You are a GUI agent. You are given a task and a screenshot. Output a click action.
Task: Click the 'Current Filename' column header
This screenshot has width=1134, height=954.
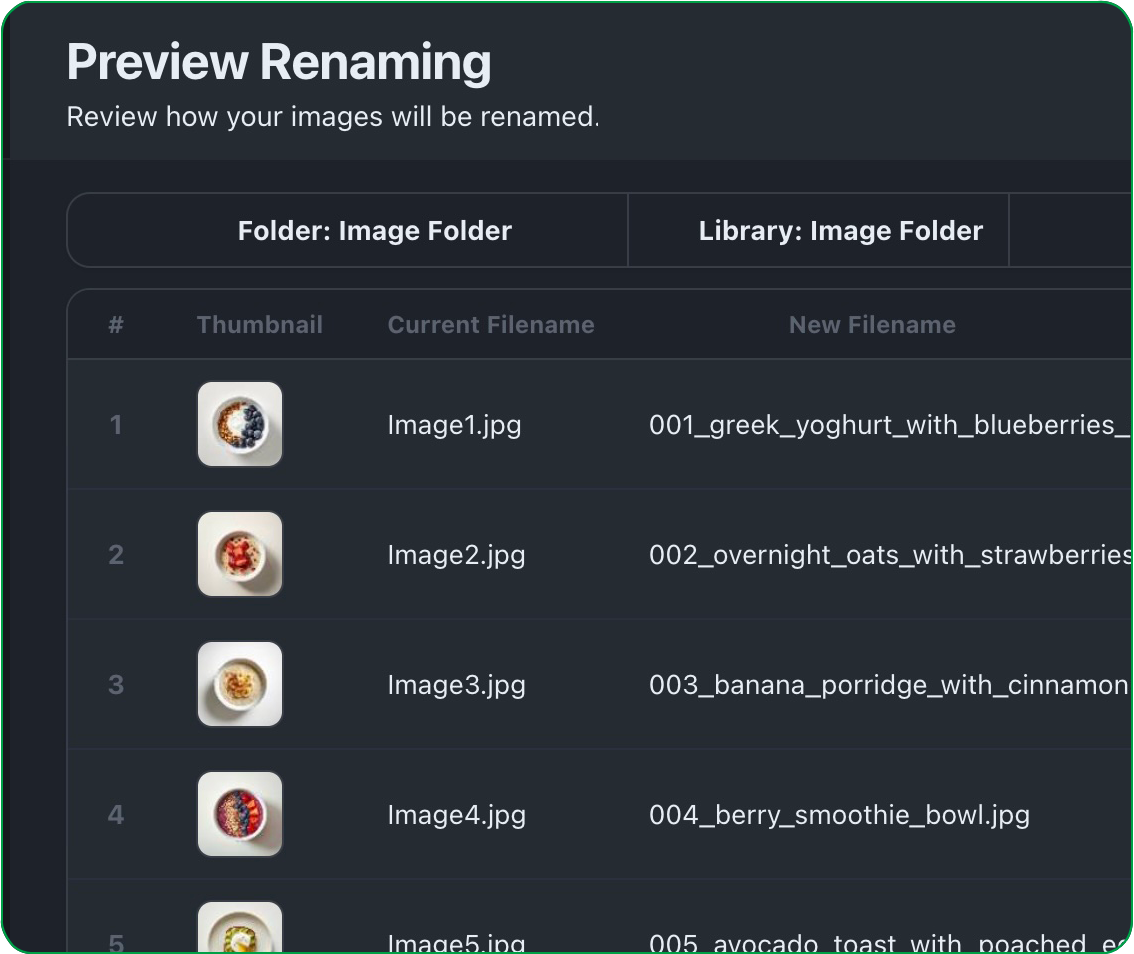pos(491,325)
